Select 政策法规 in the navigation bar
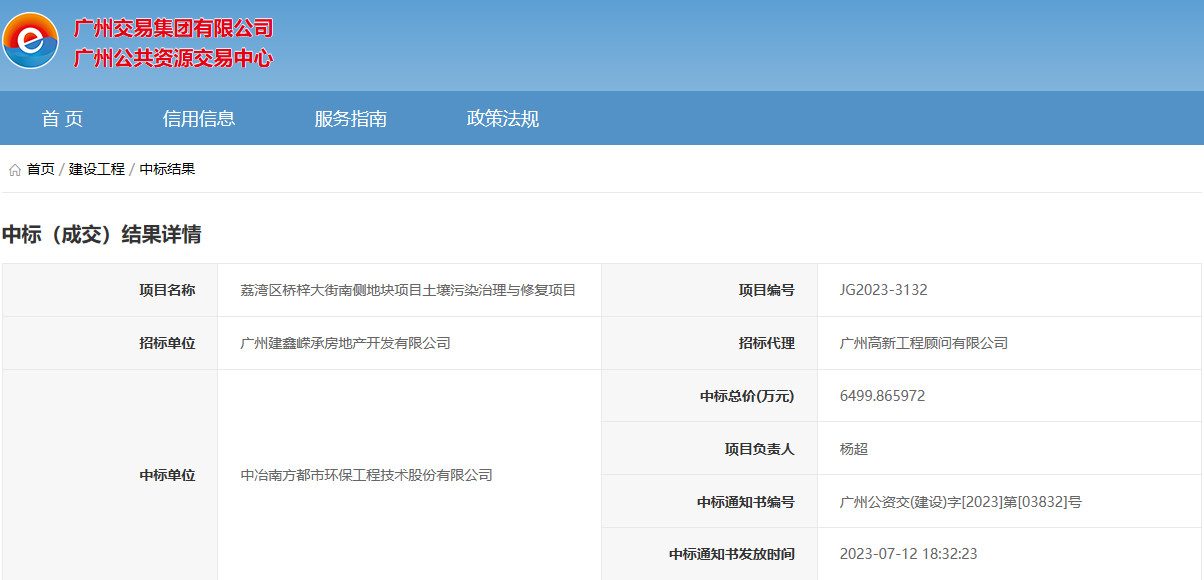1204x580 pixels. click(x=502, y=119)
